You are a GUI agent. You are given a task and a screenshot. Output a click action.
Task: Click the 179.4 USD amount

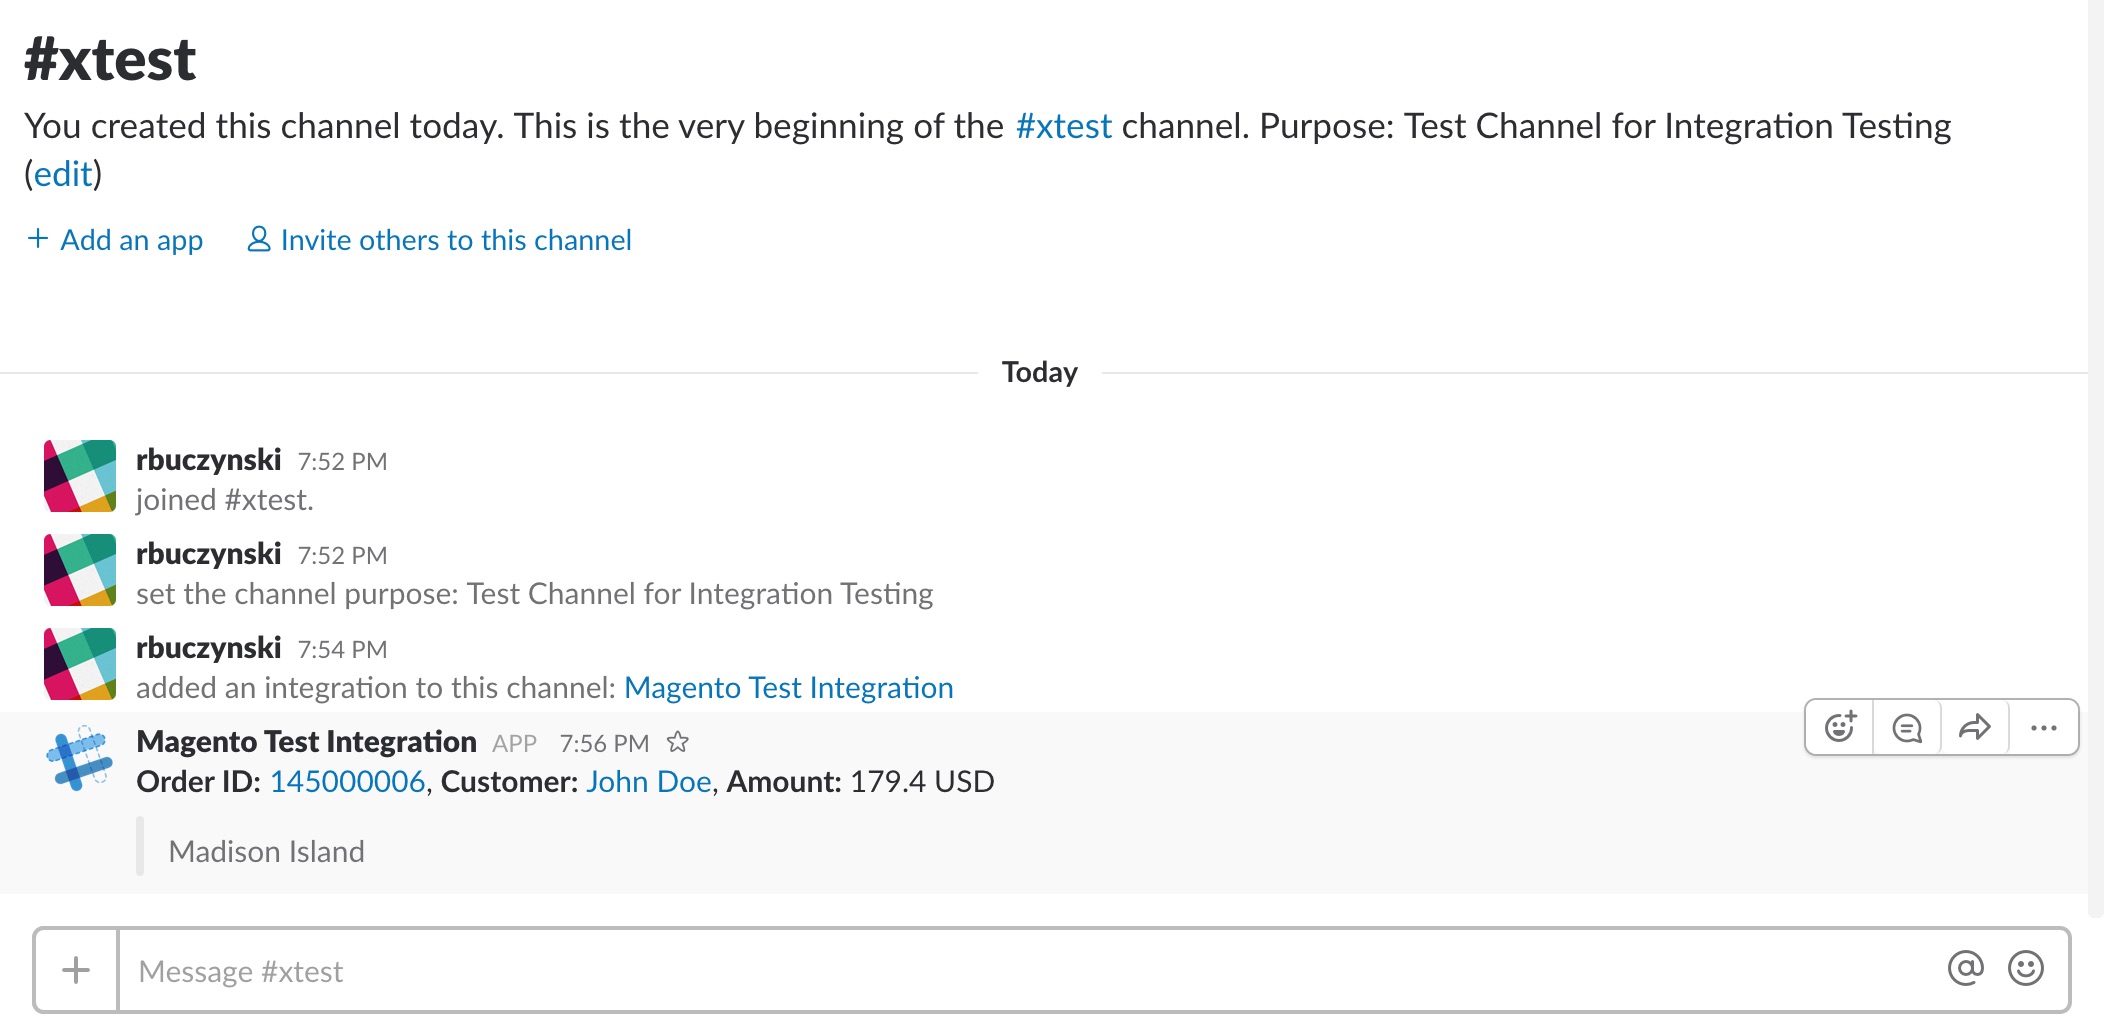922,782
